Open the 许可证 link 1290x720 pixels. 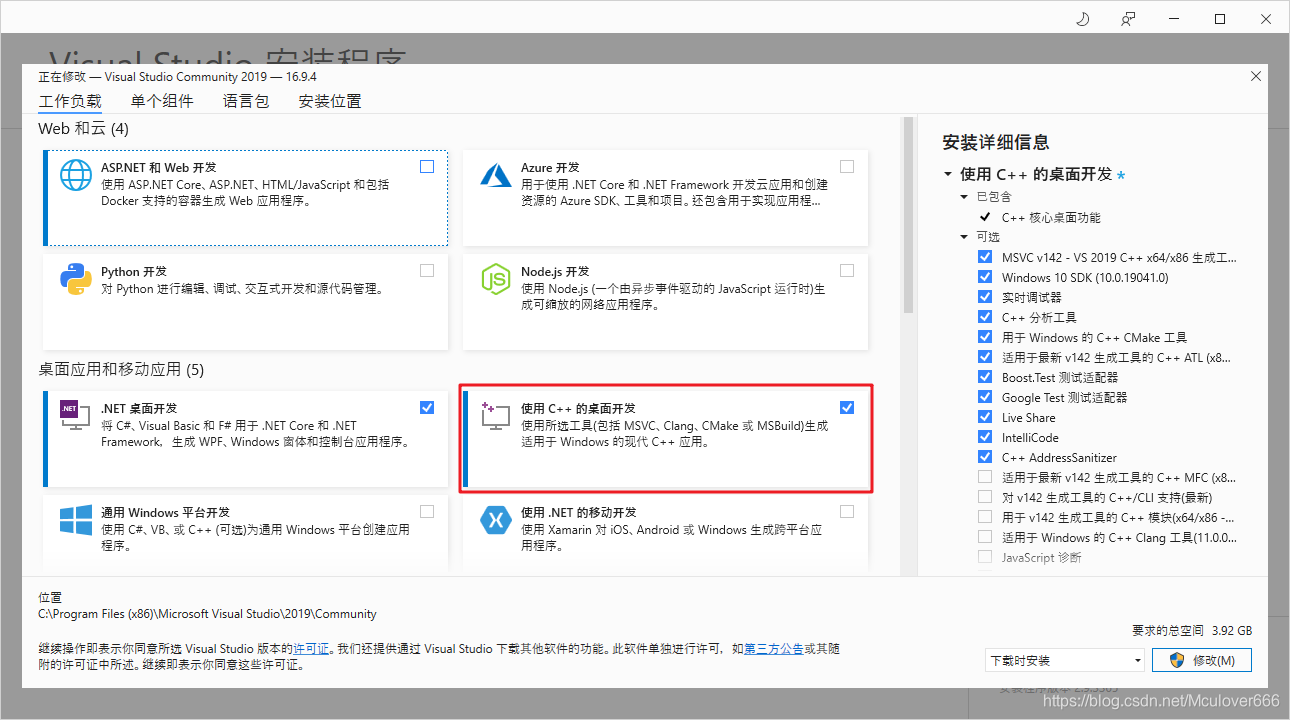(310, 649)
